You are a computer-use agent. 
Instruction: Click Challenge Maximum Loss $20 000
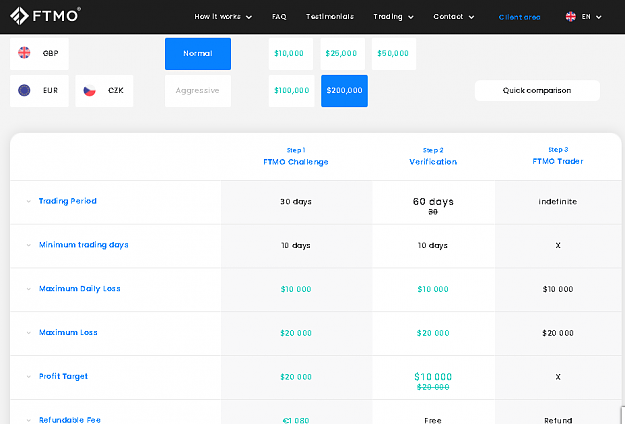(x=296, y=333)
